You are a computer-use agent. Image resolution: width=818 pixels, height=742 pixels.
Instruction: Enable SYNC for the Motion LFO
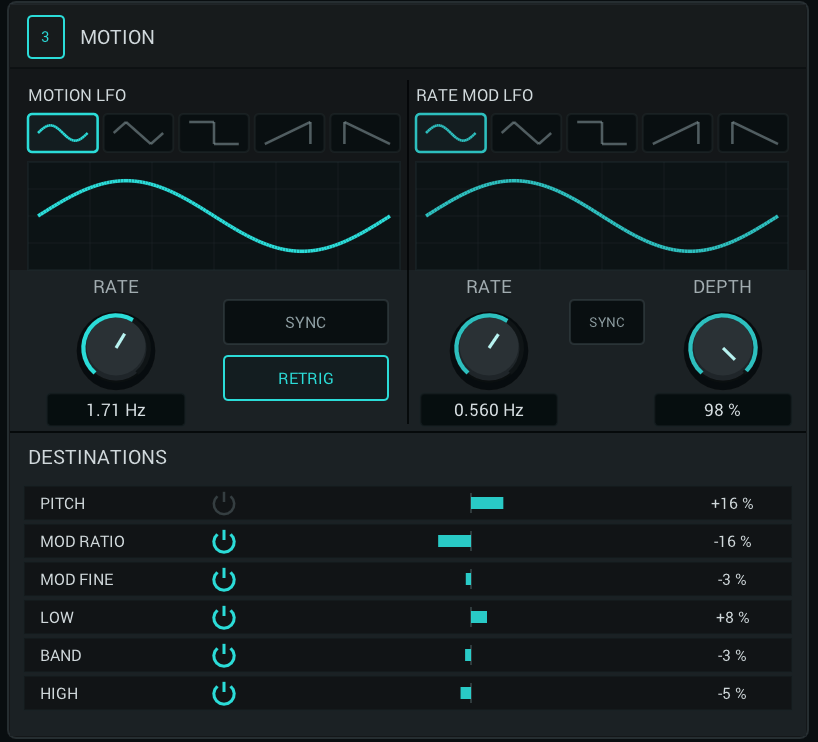(306, 322)
